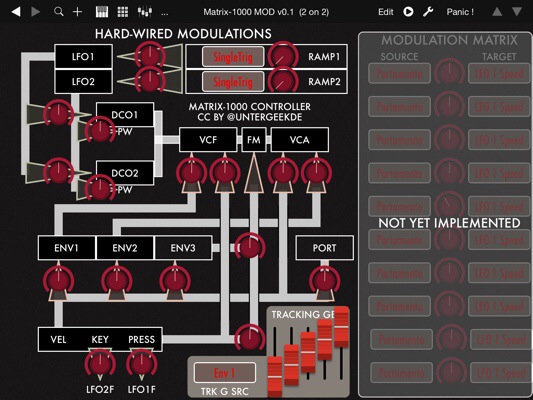The width and height of the screenshot is (533, 400).
Task: Click the ENV1 block
Action: [x=67, y=248]
